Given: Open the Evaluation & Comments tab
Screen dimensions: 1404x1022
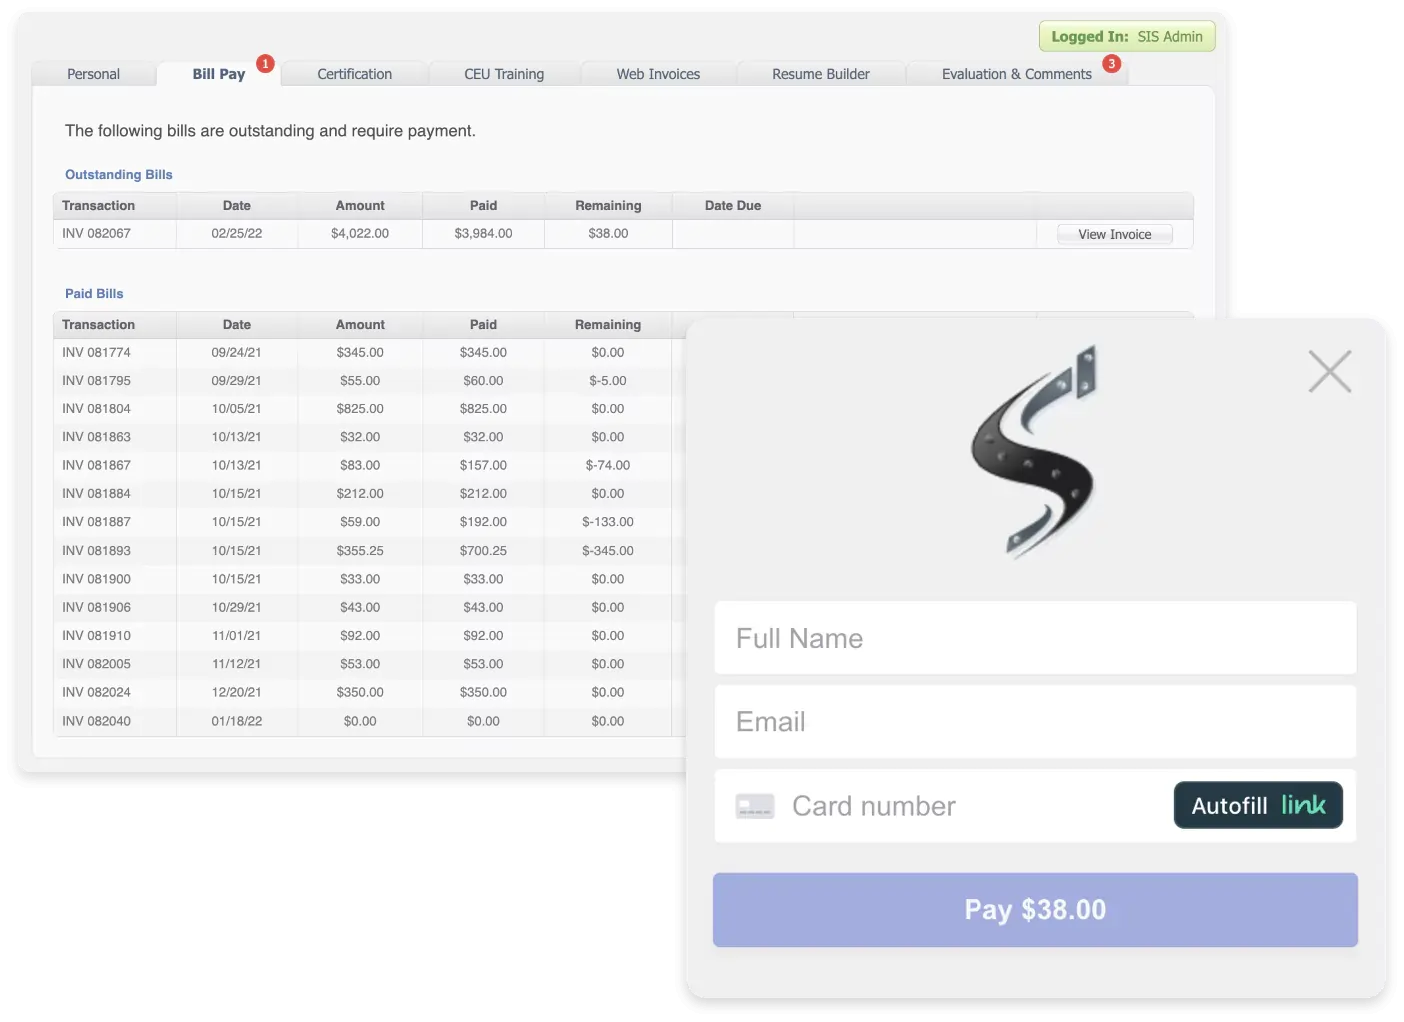Looking at the screenshot, I should click(1016, 74).
